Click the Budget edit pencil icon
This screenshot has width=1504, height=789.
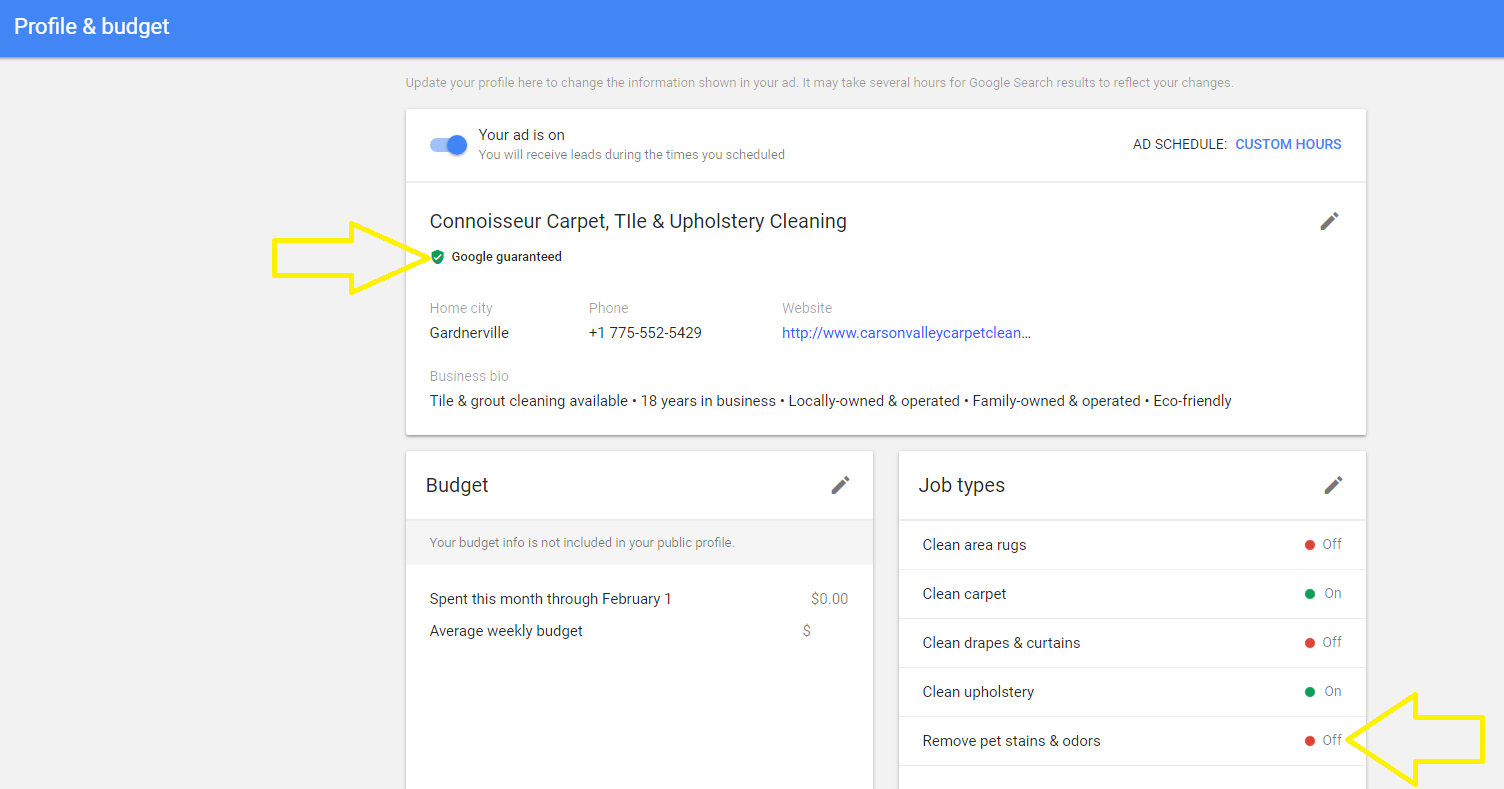pos(840,485)
